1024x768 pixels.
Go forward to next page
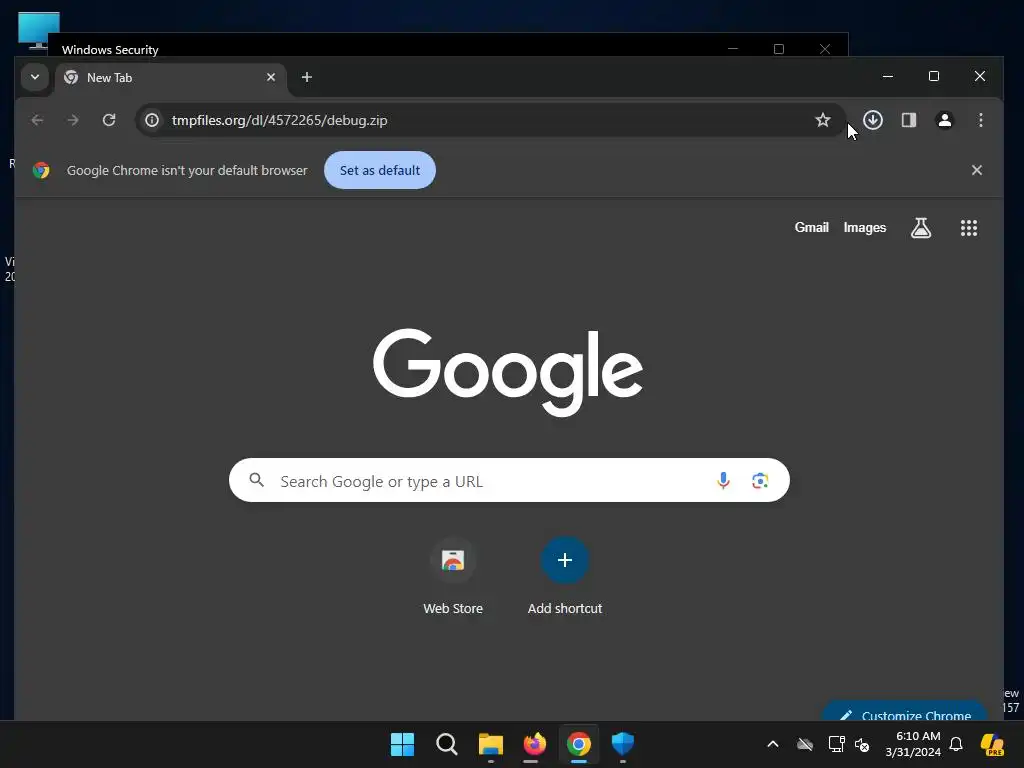tap(73, 120)
